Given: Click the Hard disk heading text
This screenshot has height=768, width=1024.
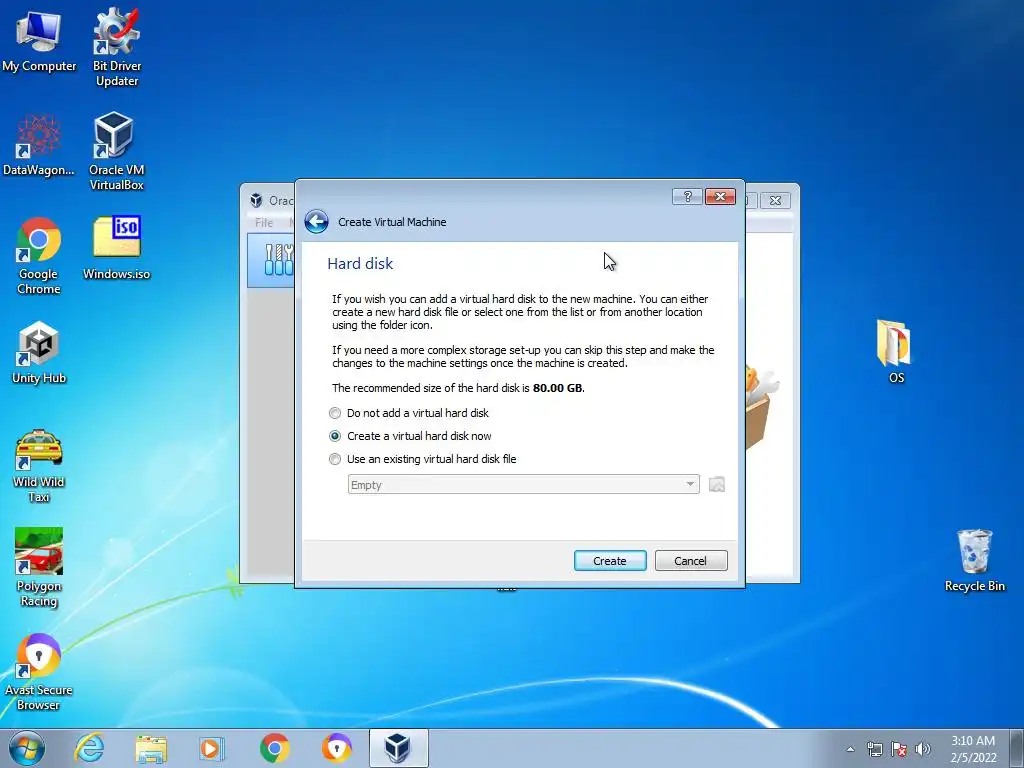Looking at the screenshot, I should (x=360, y=264).
